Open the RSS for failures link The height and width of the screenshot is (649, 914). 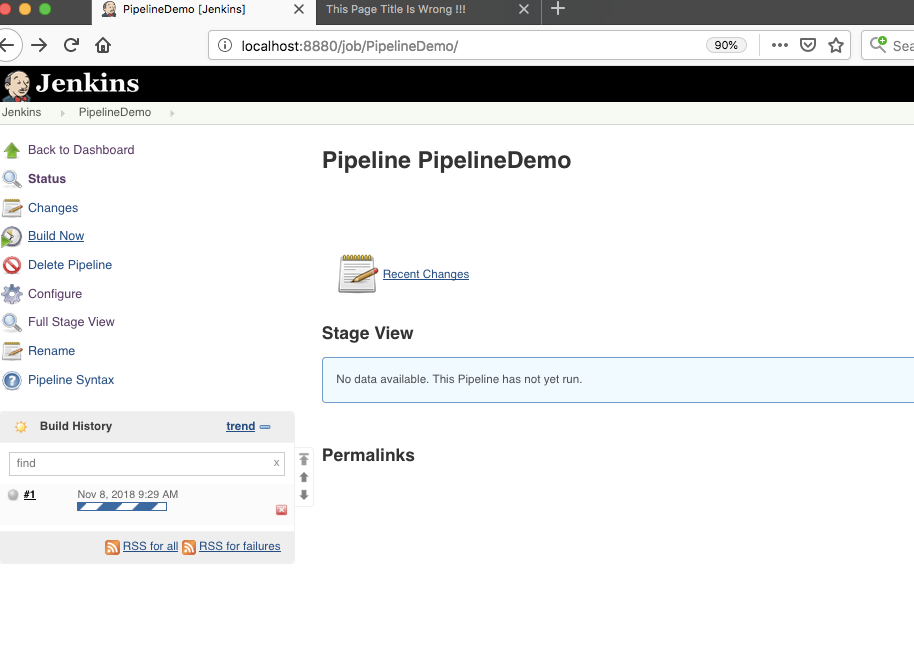pyautogui.click(x=239, y=546)
